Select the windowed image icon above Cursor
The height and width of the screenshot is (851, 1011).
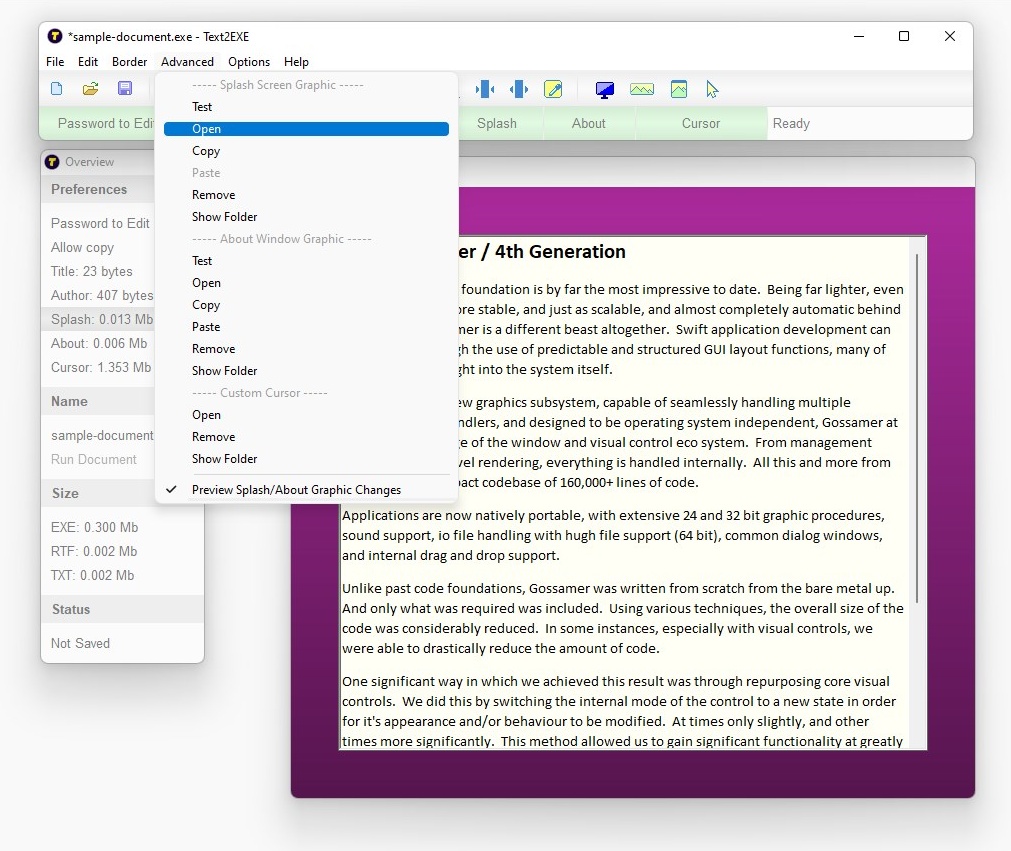pos(679,89)
